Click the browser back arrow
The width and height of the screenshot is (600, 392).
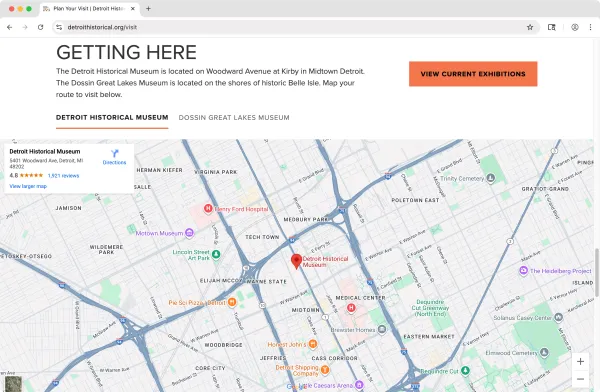point(10,27)
